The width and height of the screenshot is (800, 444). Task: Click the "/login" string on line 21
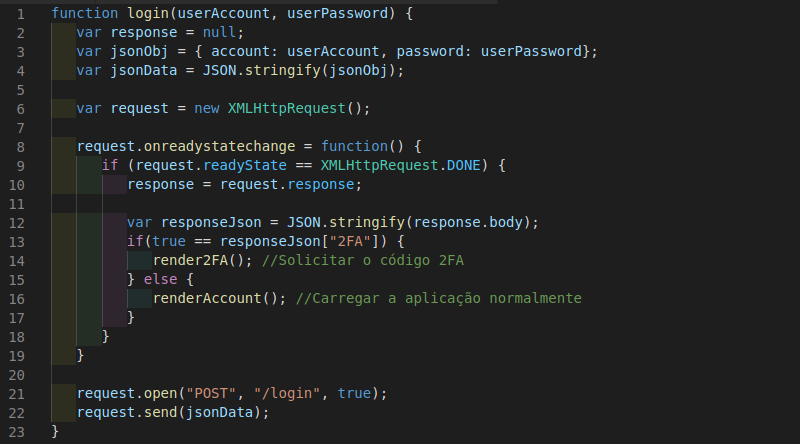tap(287, 393)
